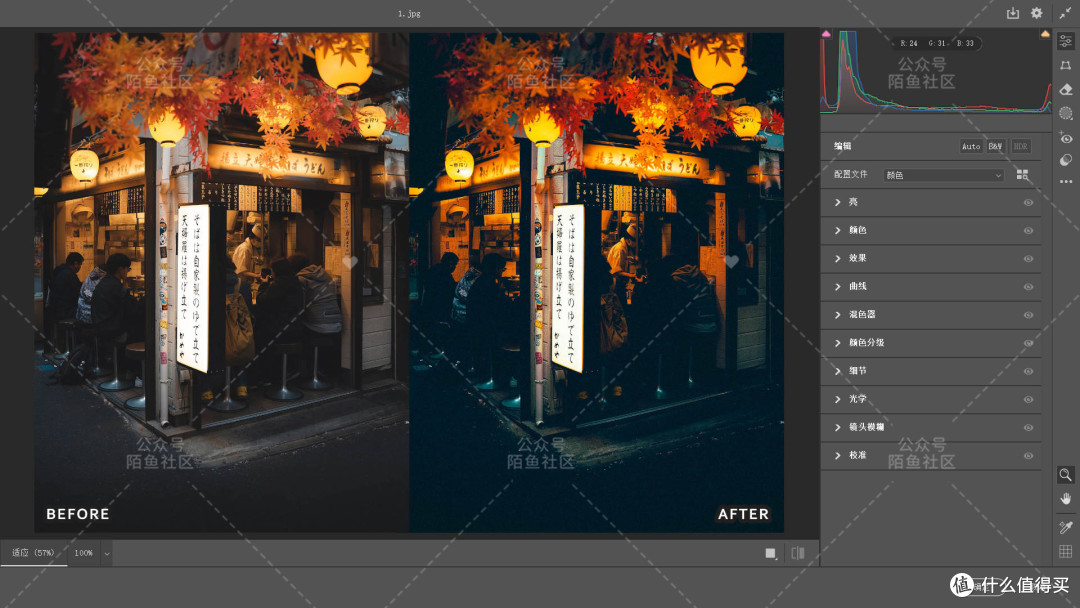Click the 适应 (57%) zoom fit button
1080x608 pixels.
click(33, 553)
